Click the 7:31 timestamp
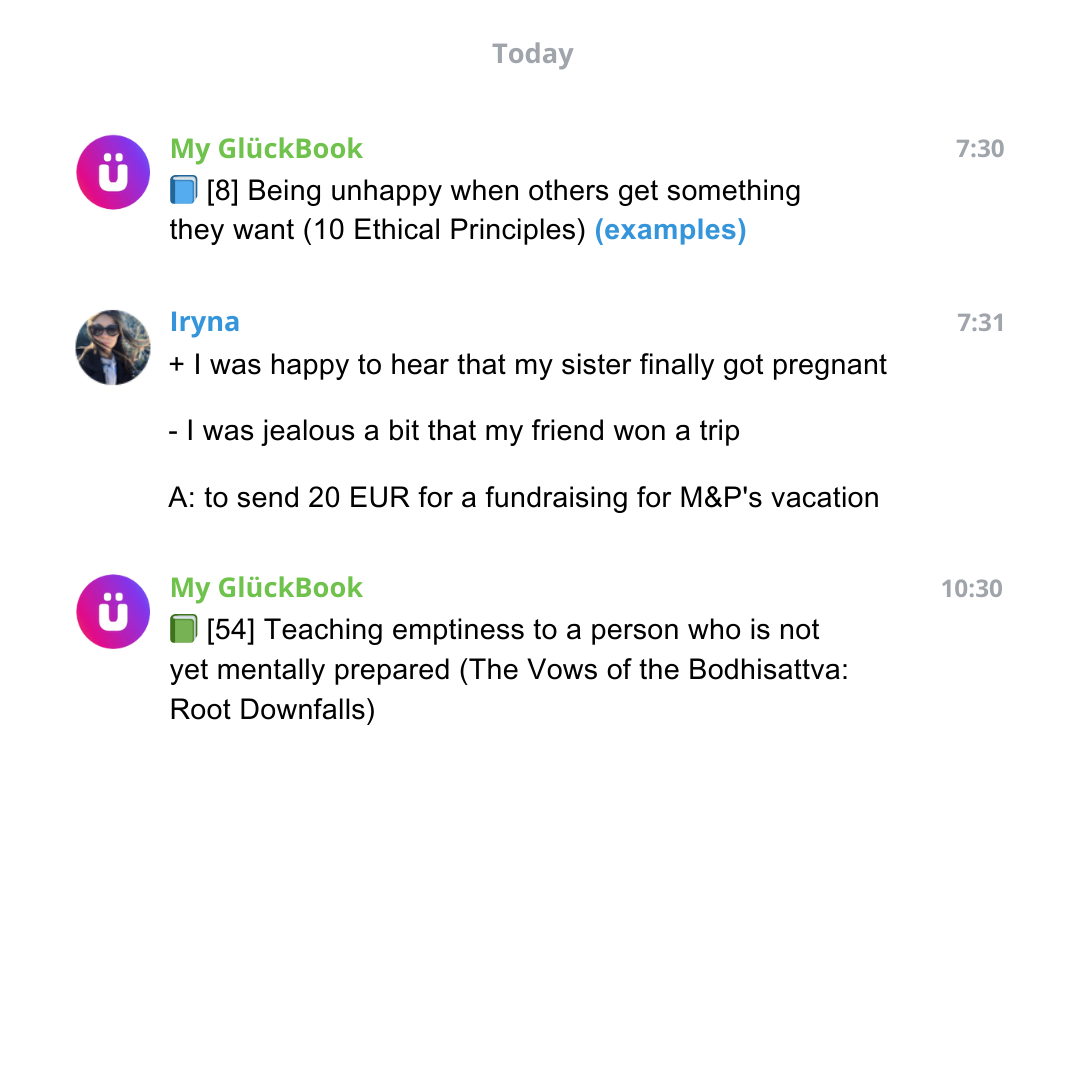Image resolution: width=1080 pixels, height=1080 pixels. pos(979,323)
